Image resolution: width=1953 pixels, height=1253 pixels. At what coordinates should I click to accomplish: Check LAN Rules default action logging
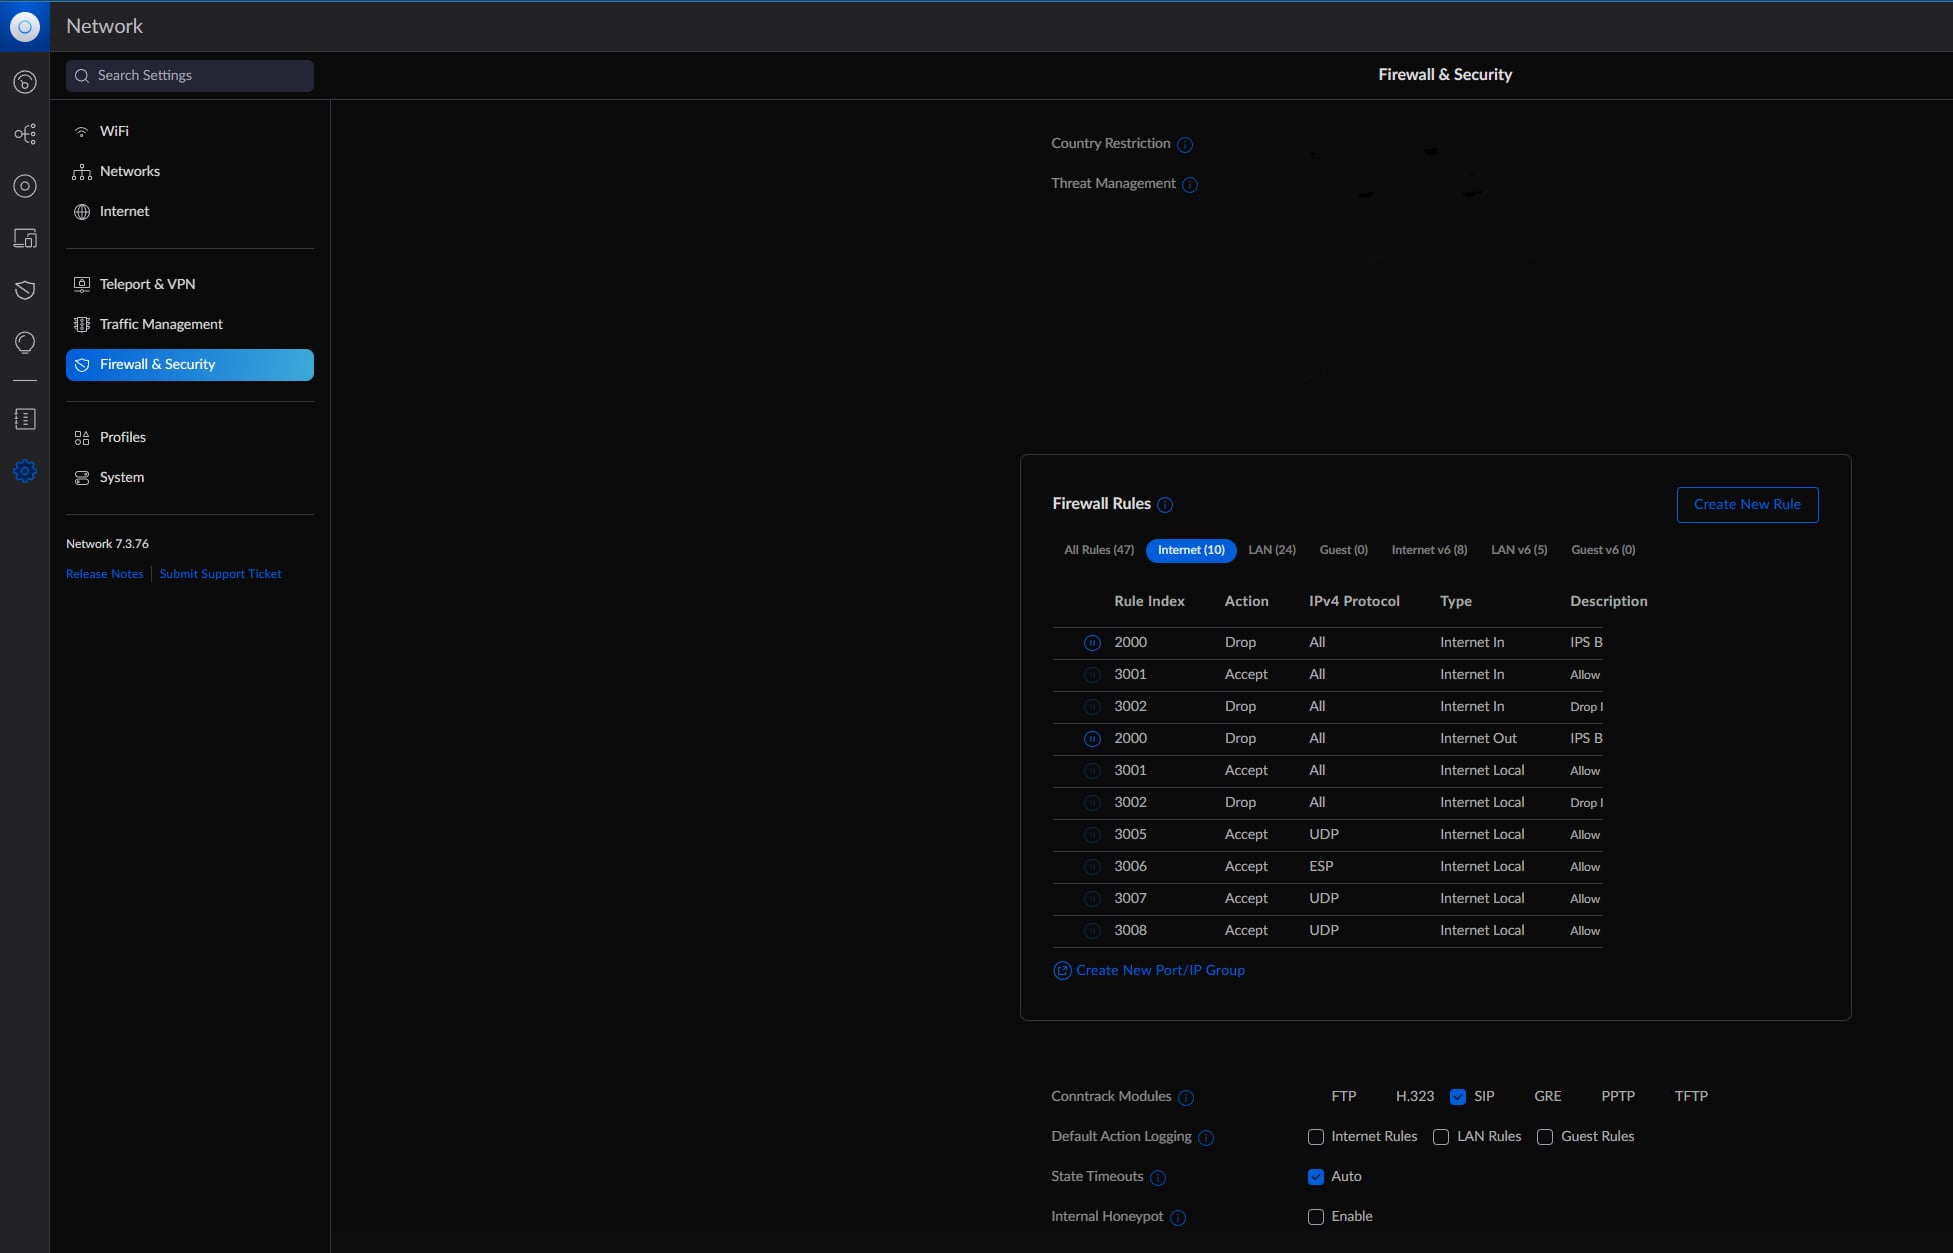click(x=1441, y=1137)
